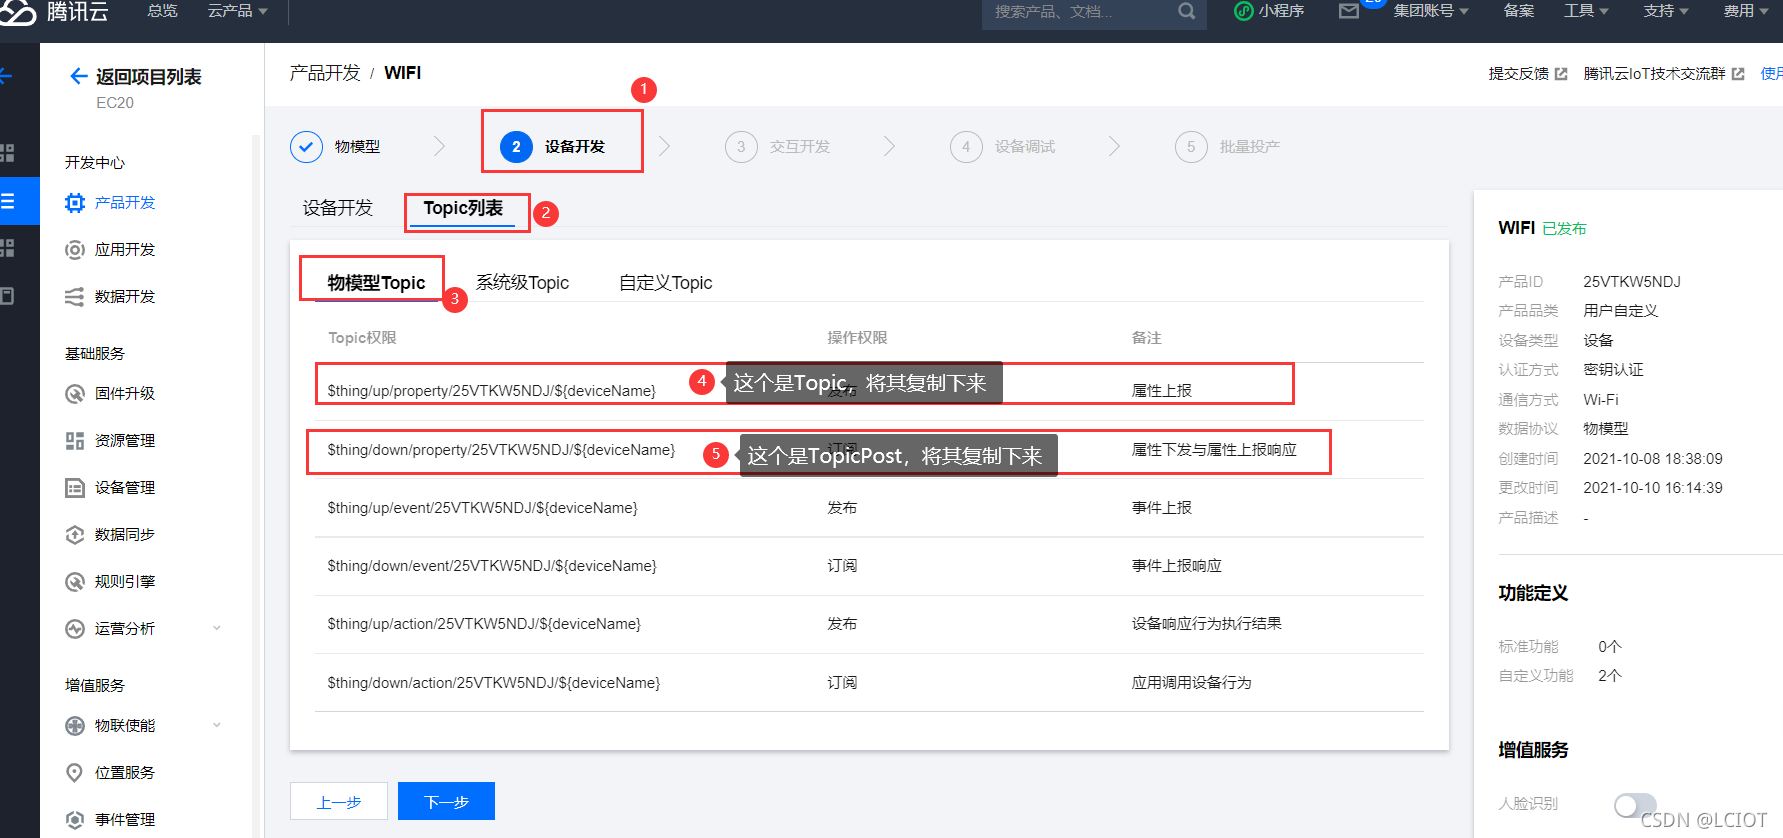Click the 固件升级 sidebar icon
This screenshot has width=1783, height=838.
pyautogui.click(x=75, y=394)
